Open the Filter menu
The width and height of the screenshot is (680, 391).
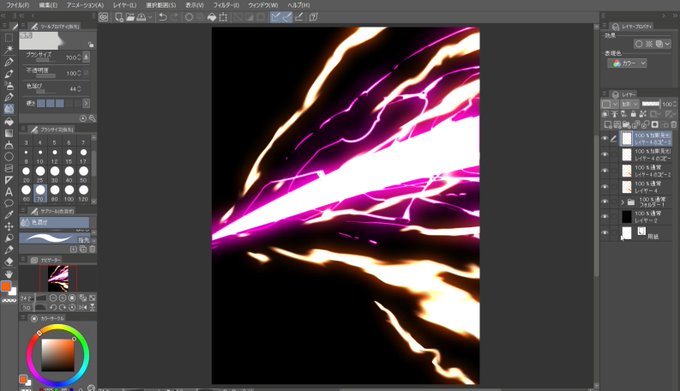(226, 5)
